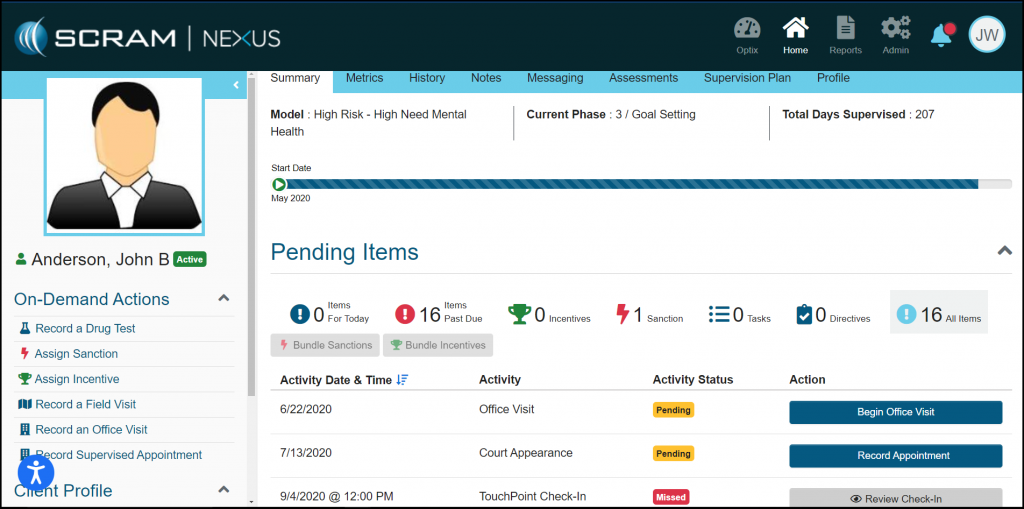Open the accessibility widget icon
Screen dimensions: 1024x509
click(36, 472)
